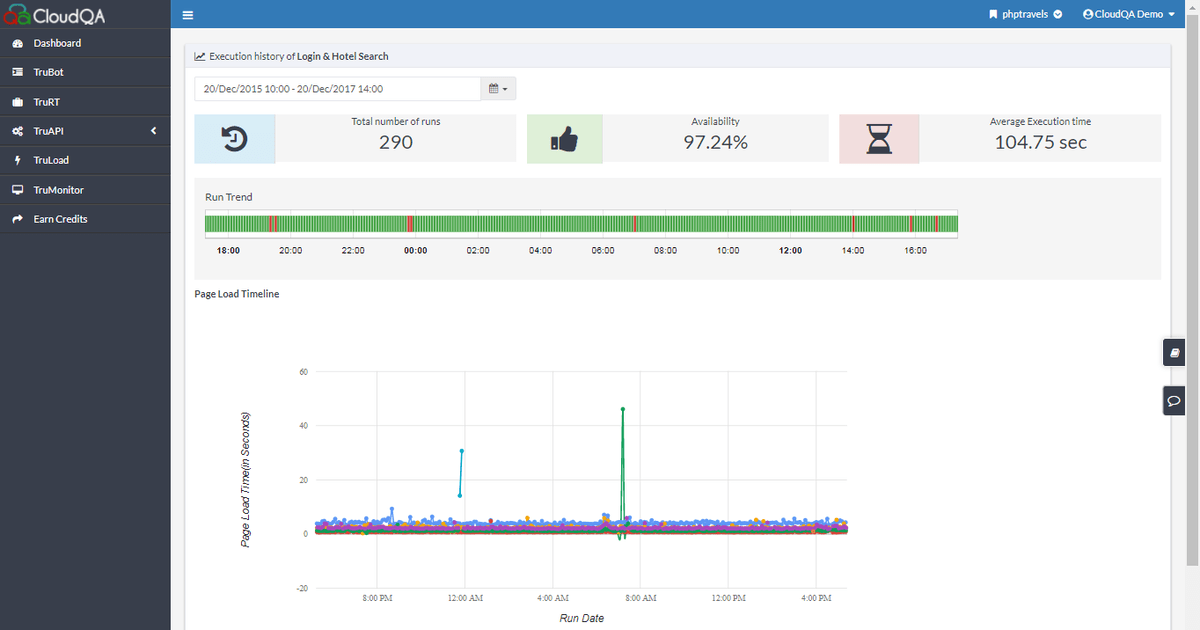Open TruBot from the sidebar
The image size is (1200, 630).
tap(48, 72)
